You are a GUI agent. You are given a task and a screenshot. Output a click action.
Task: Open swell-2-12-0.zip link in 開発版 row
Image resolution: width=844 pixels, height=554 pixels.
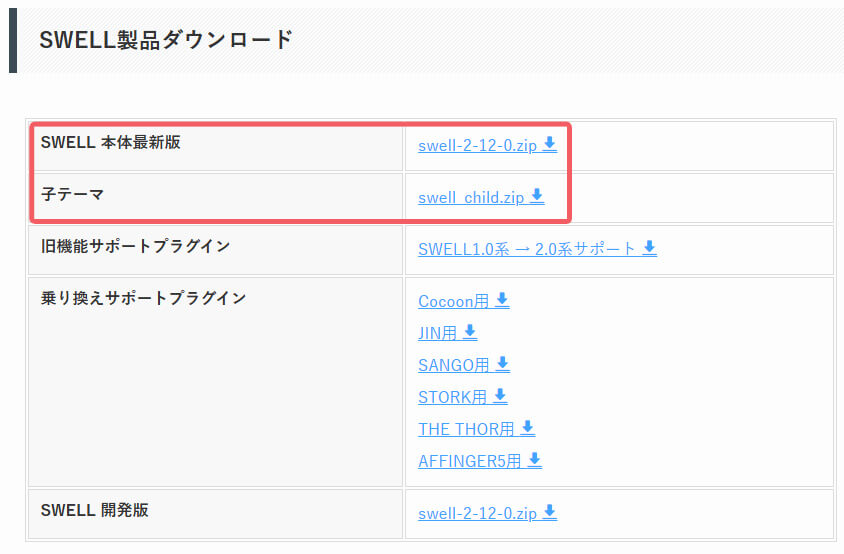coord(477,513)
